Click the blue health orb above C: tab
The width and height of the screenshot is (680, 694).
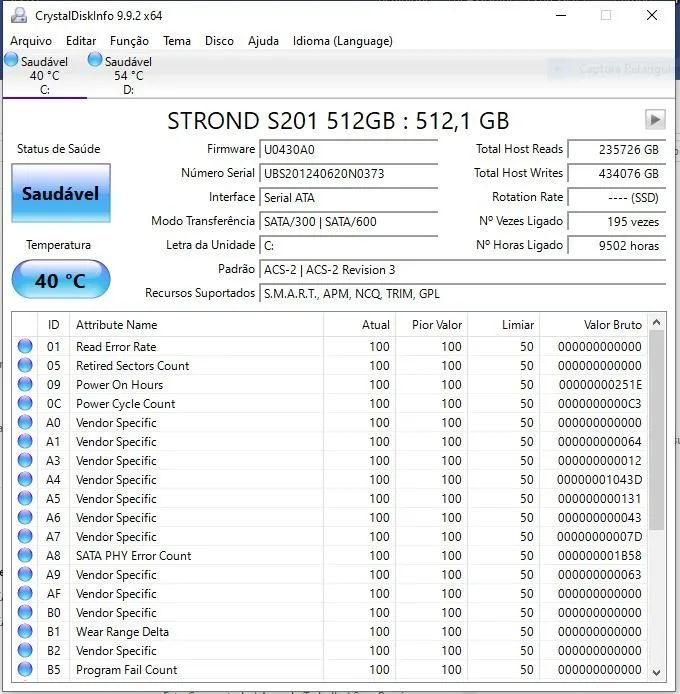(11, 59)
